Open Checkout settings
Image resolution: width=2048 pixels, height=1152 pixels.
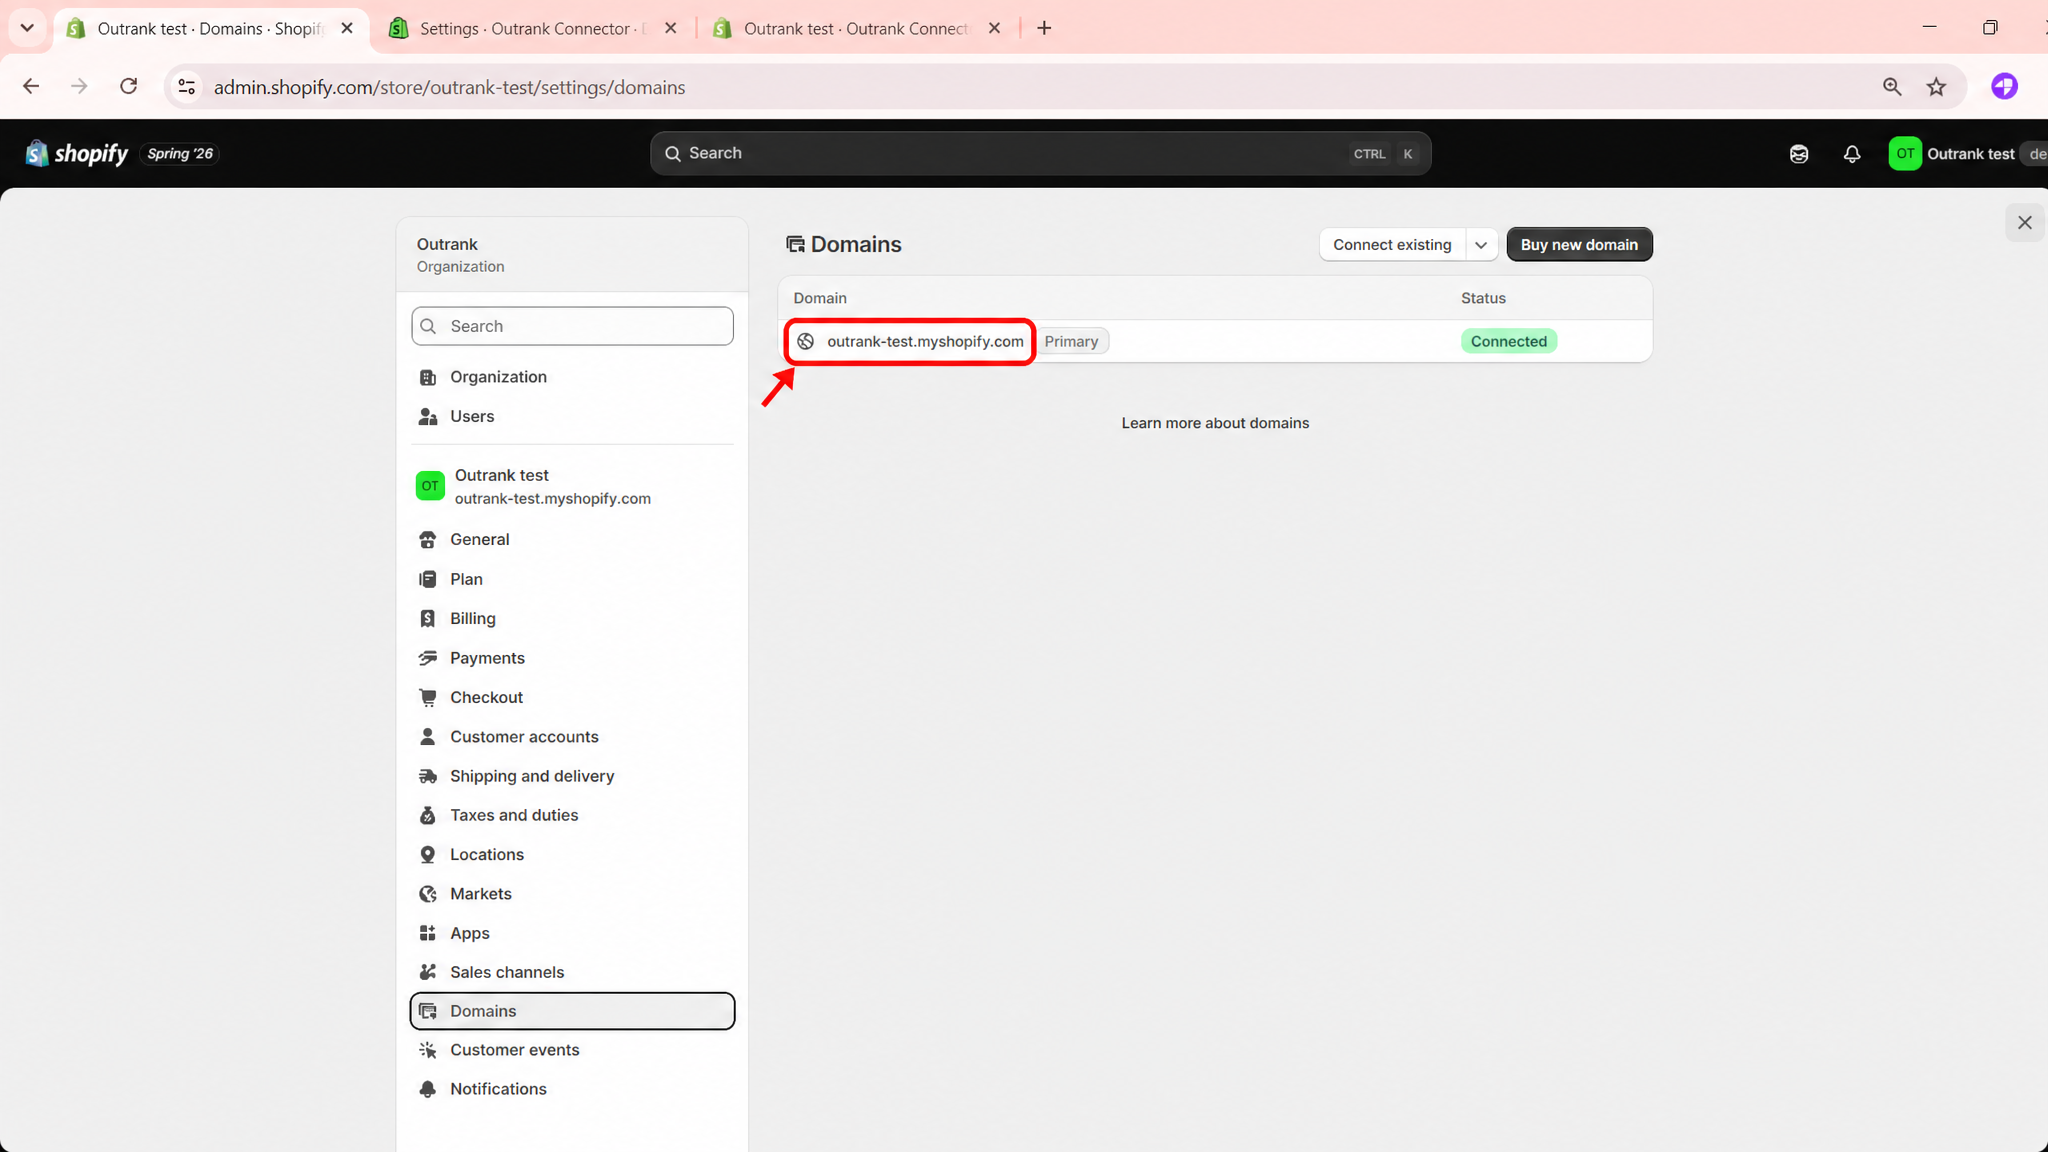coord(572,697)
